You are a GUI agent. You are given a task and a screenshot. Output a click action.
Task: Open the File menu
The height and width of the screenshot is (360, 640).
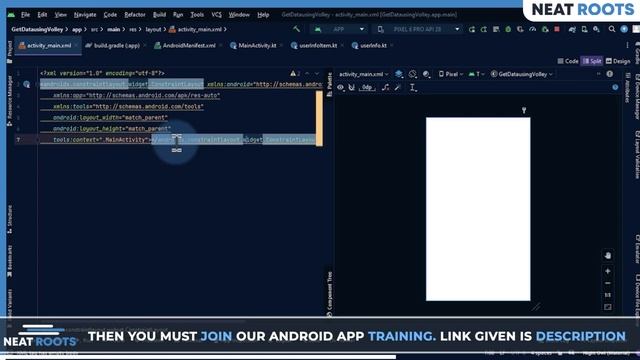(25, 15)
